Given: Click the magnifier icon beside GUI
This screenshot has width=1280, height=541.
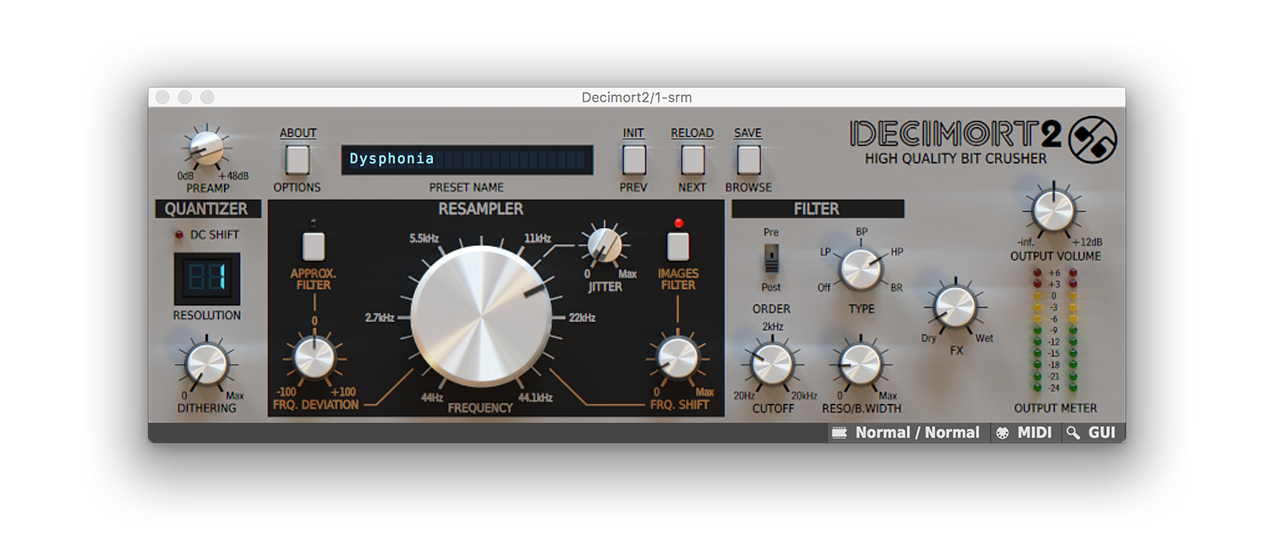Looking at the screenshot, I should click(x=1073, y=433).
